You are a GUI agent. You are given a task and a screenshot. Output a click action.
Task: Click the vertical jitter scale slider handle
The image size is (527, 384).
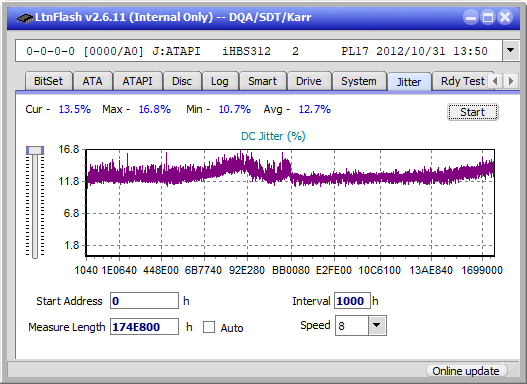point(35,150)
